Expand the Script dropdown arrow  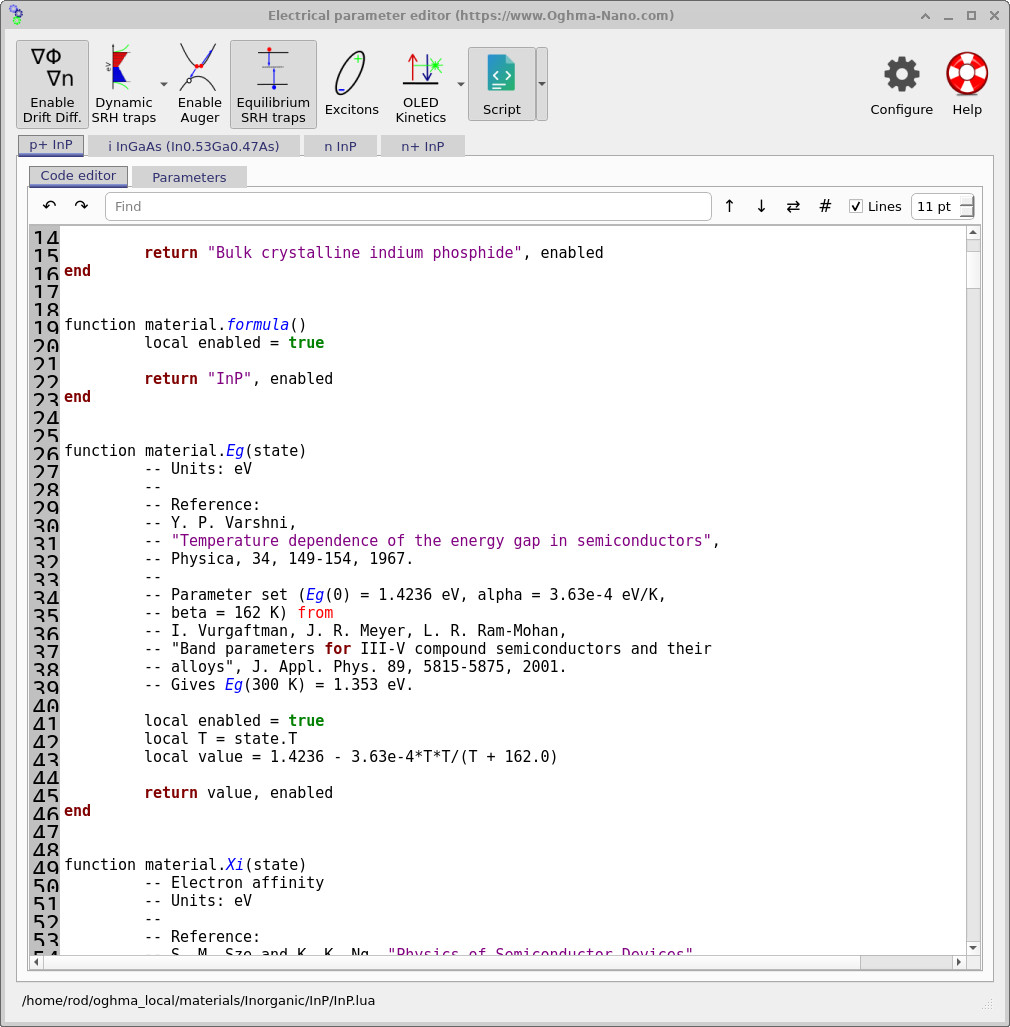coord(542,84)
